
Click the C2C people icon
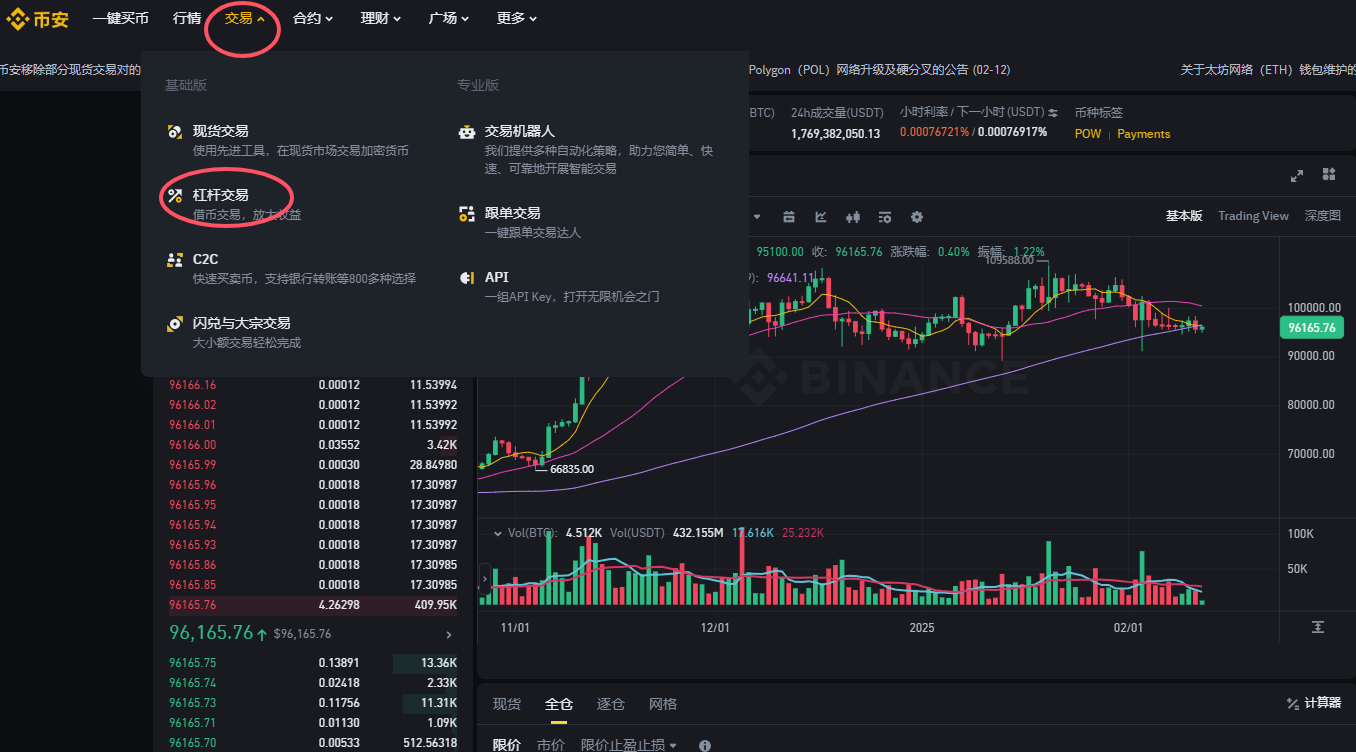coord(174,259)
